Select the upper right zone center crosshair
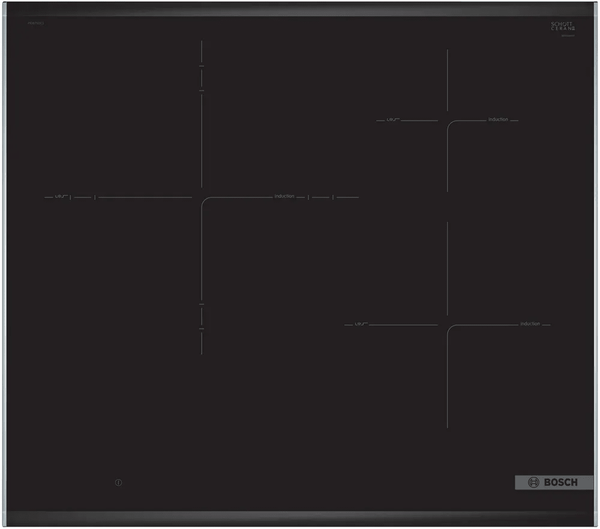 [447, 121]
